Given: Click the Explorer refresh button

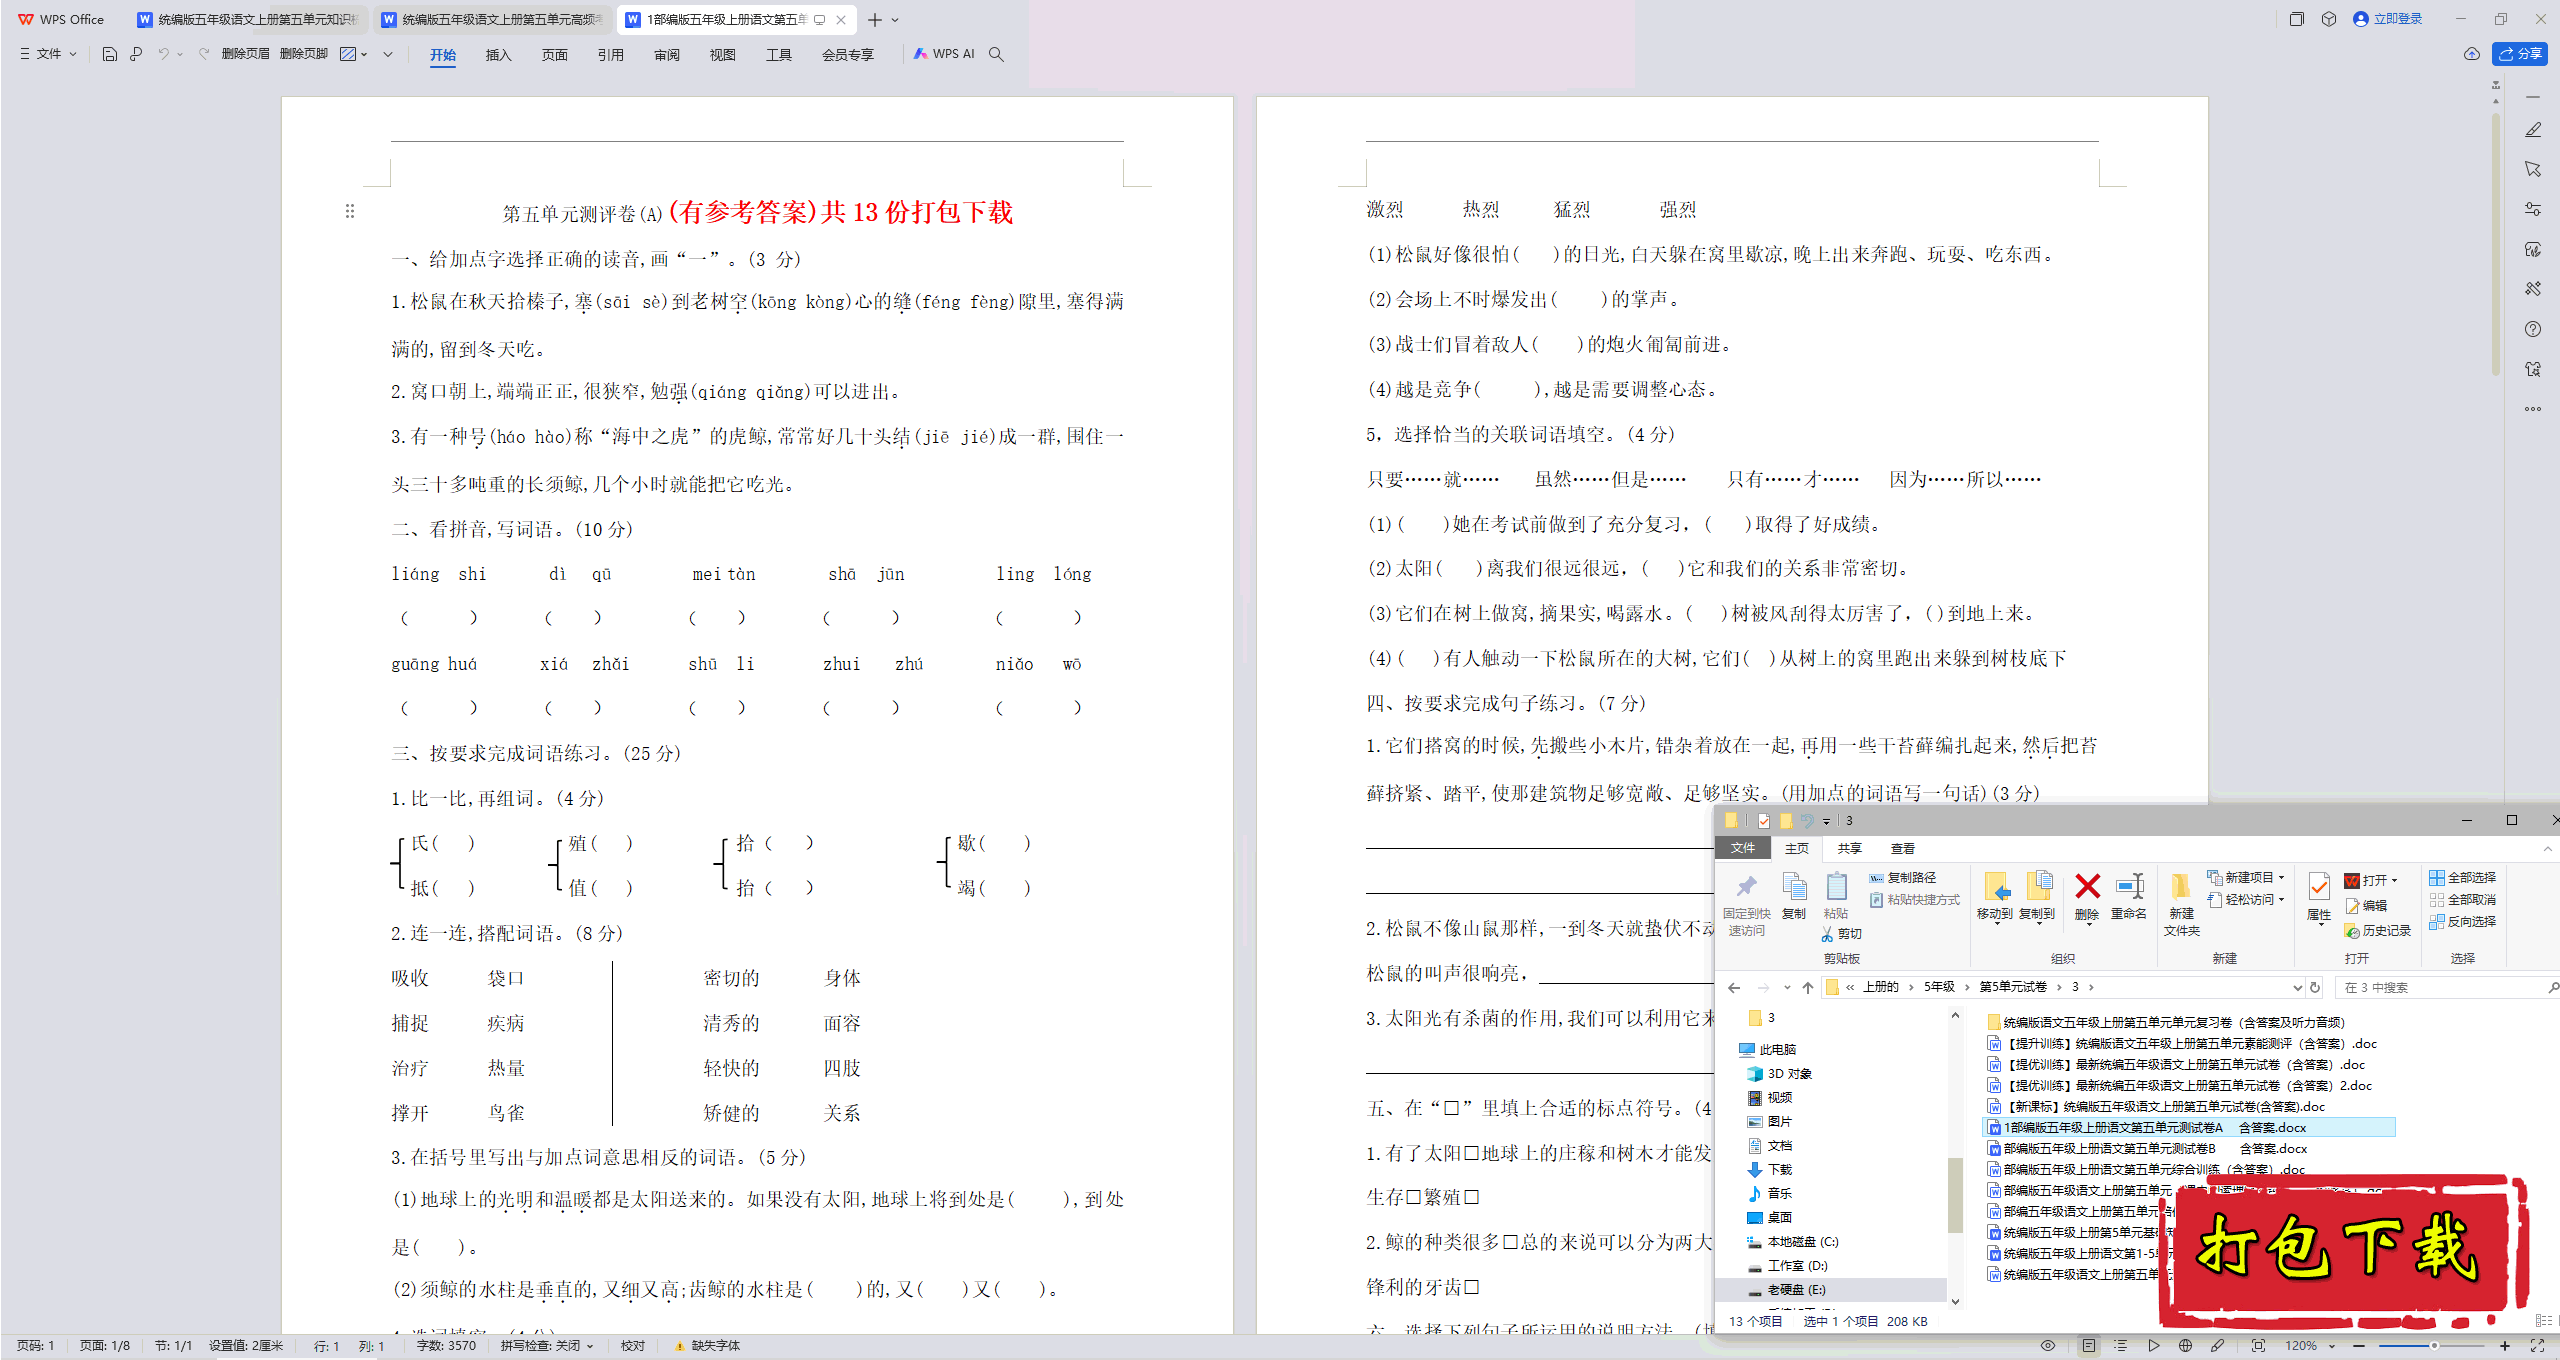Looking at the screenshot, I should tap(2315, 987).
